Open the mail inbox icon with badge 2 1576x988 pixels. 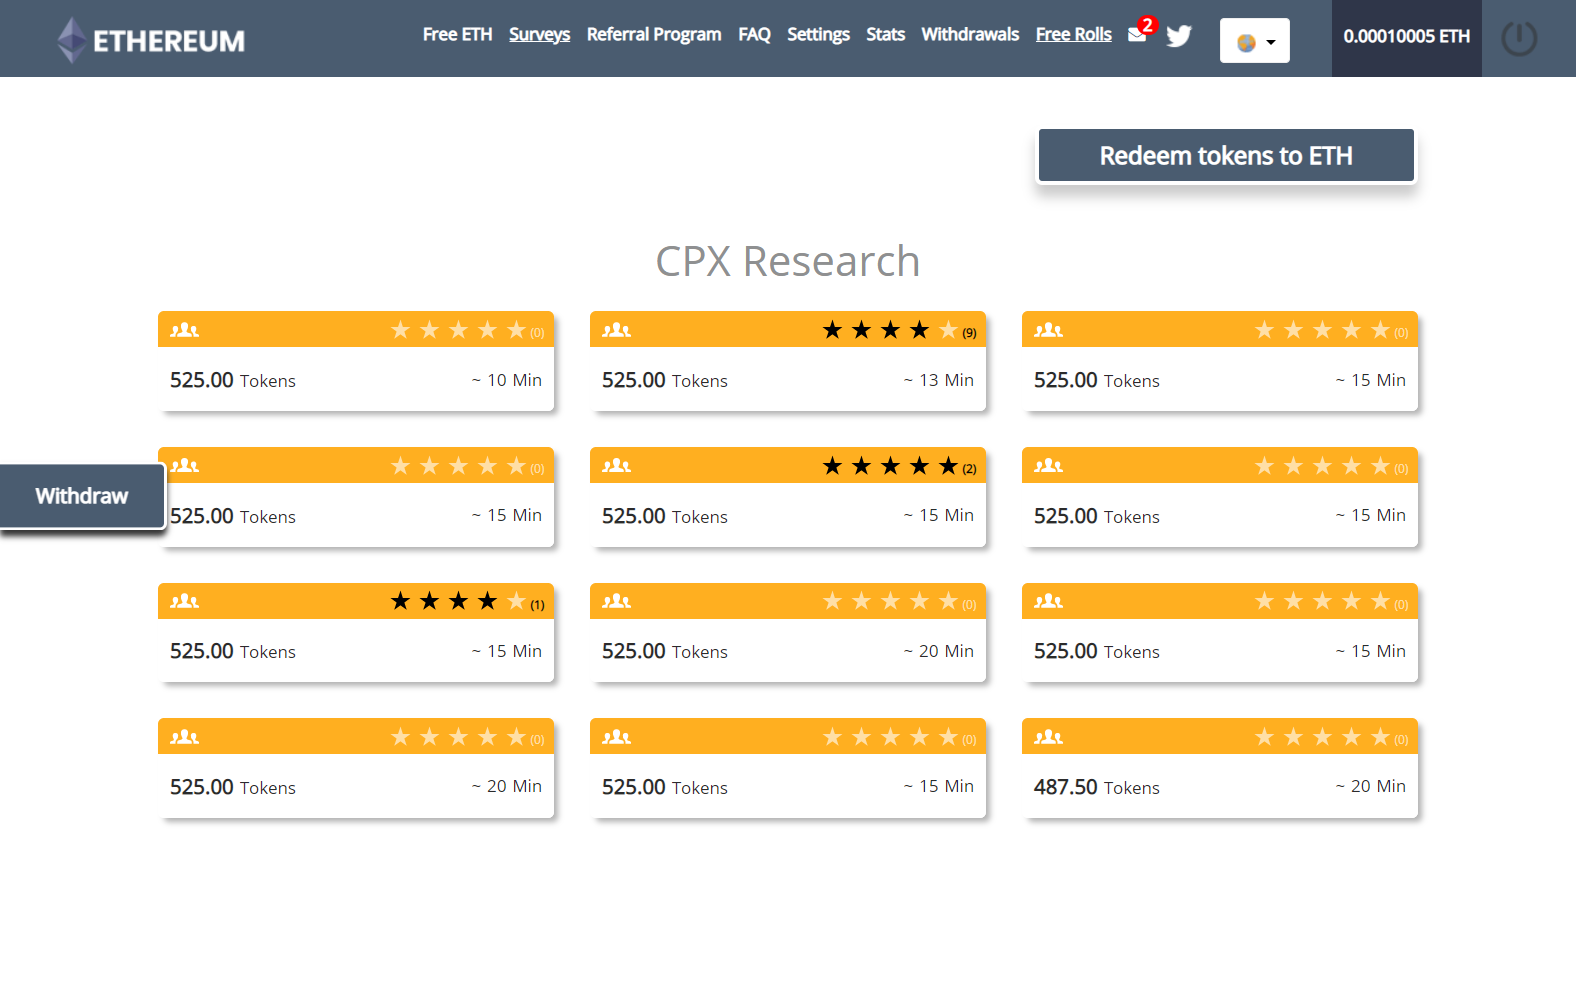pos(1137,34)
